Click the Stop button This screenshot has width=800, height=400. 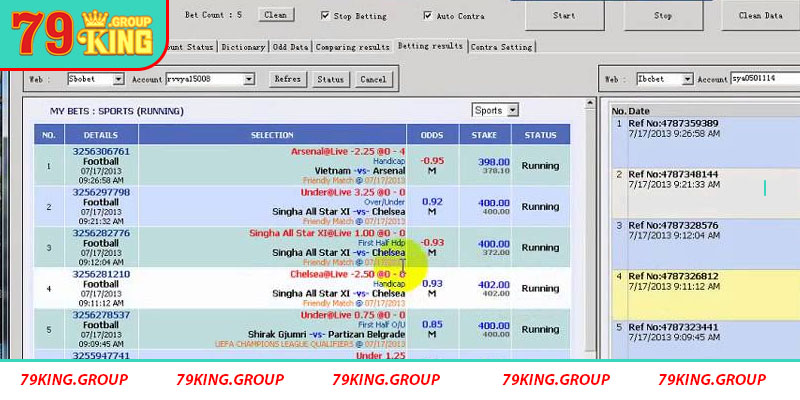pyautogui.click(x=663, y=15)
